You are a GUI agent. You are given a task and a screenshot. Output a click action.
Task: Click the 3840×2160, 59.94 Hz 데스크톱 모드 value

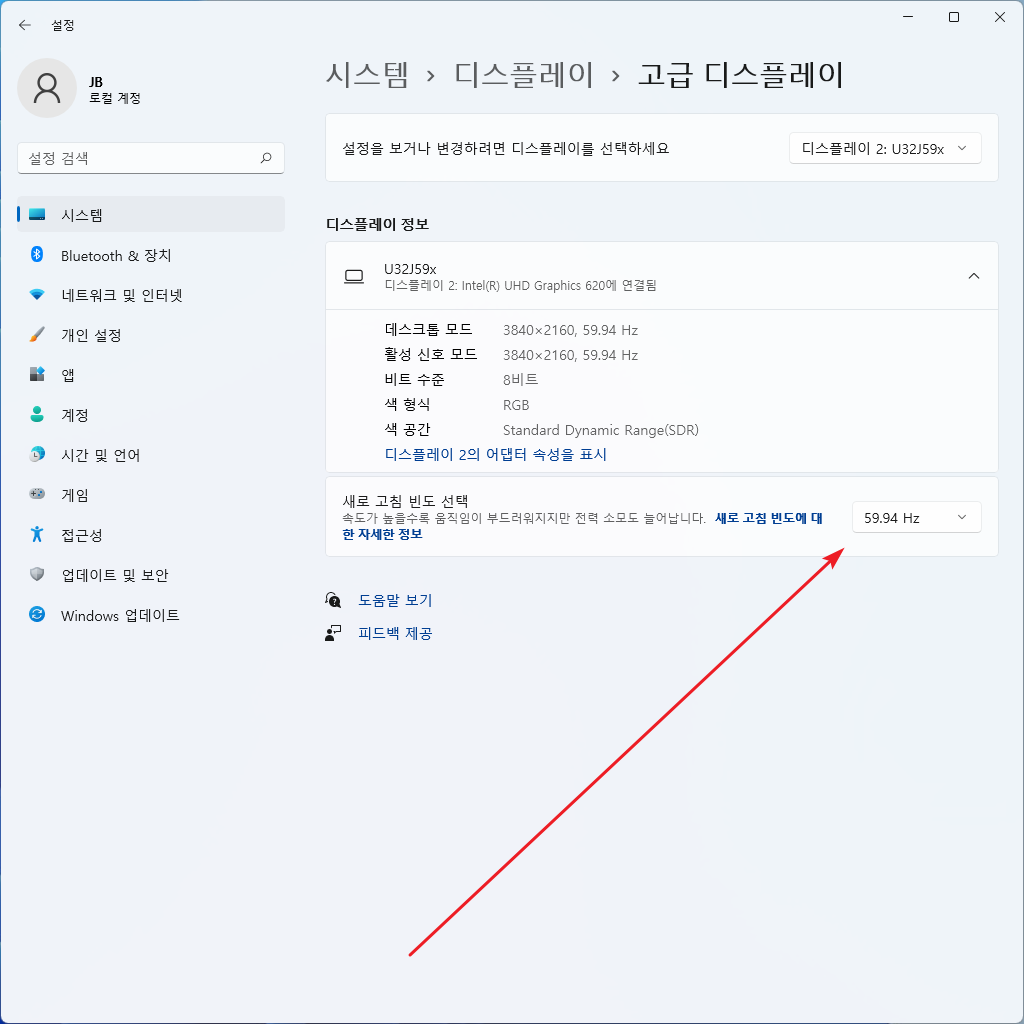pyautogui.click(x=570, y=330)
